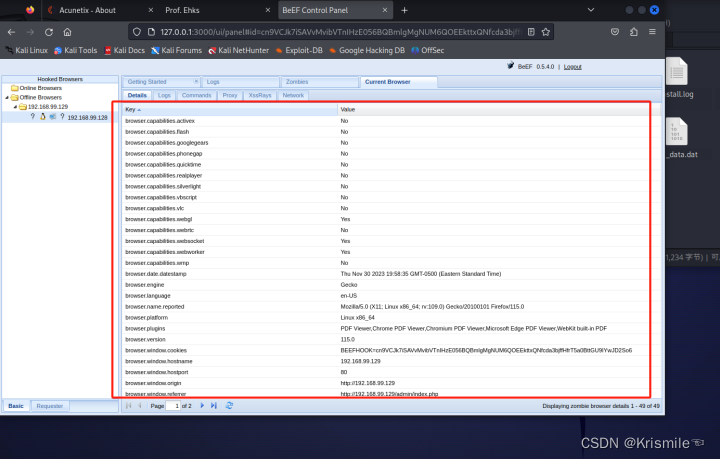Open the Commands sub-tab
720x459 pixels.
click(196, 95)
